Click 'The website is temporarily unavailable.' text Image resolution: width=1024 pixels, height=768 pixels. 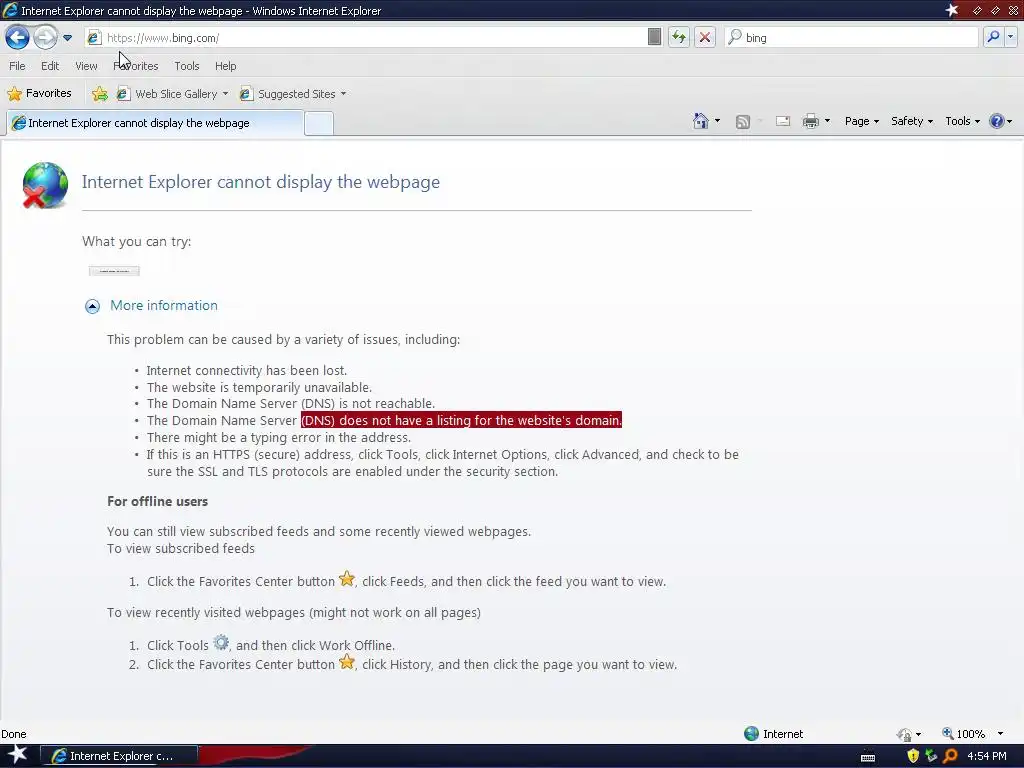coord(259,387)
